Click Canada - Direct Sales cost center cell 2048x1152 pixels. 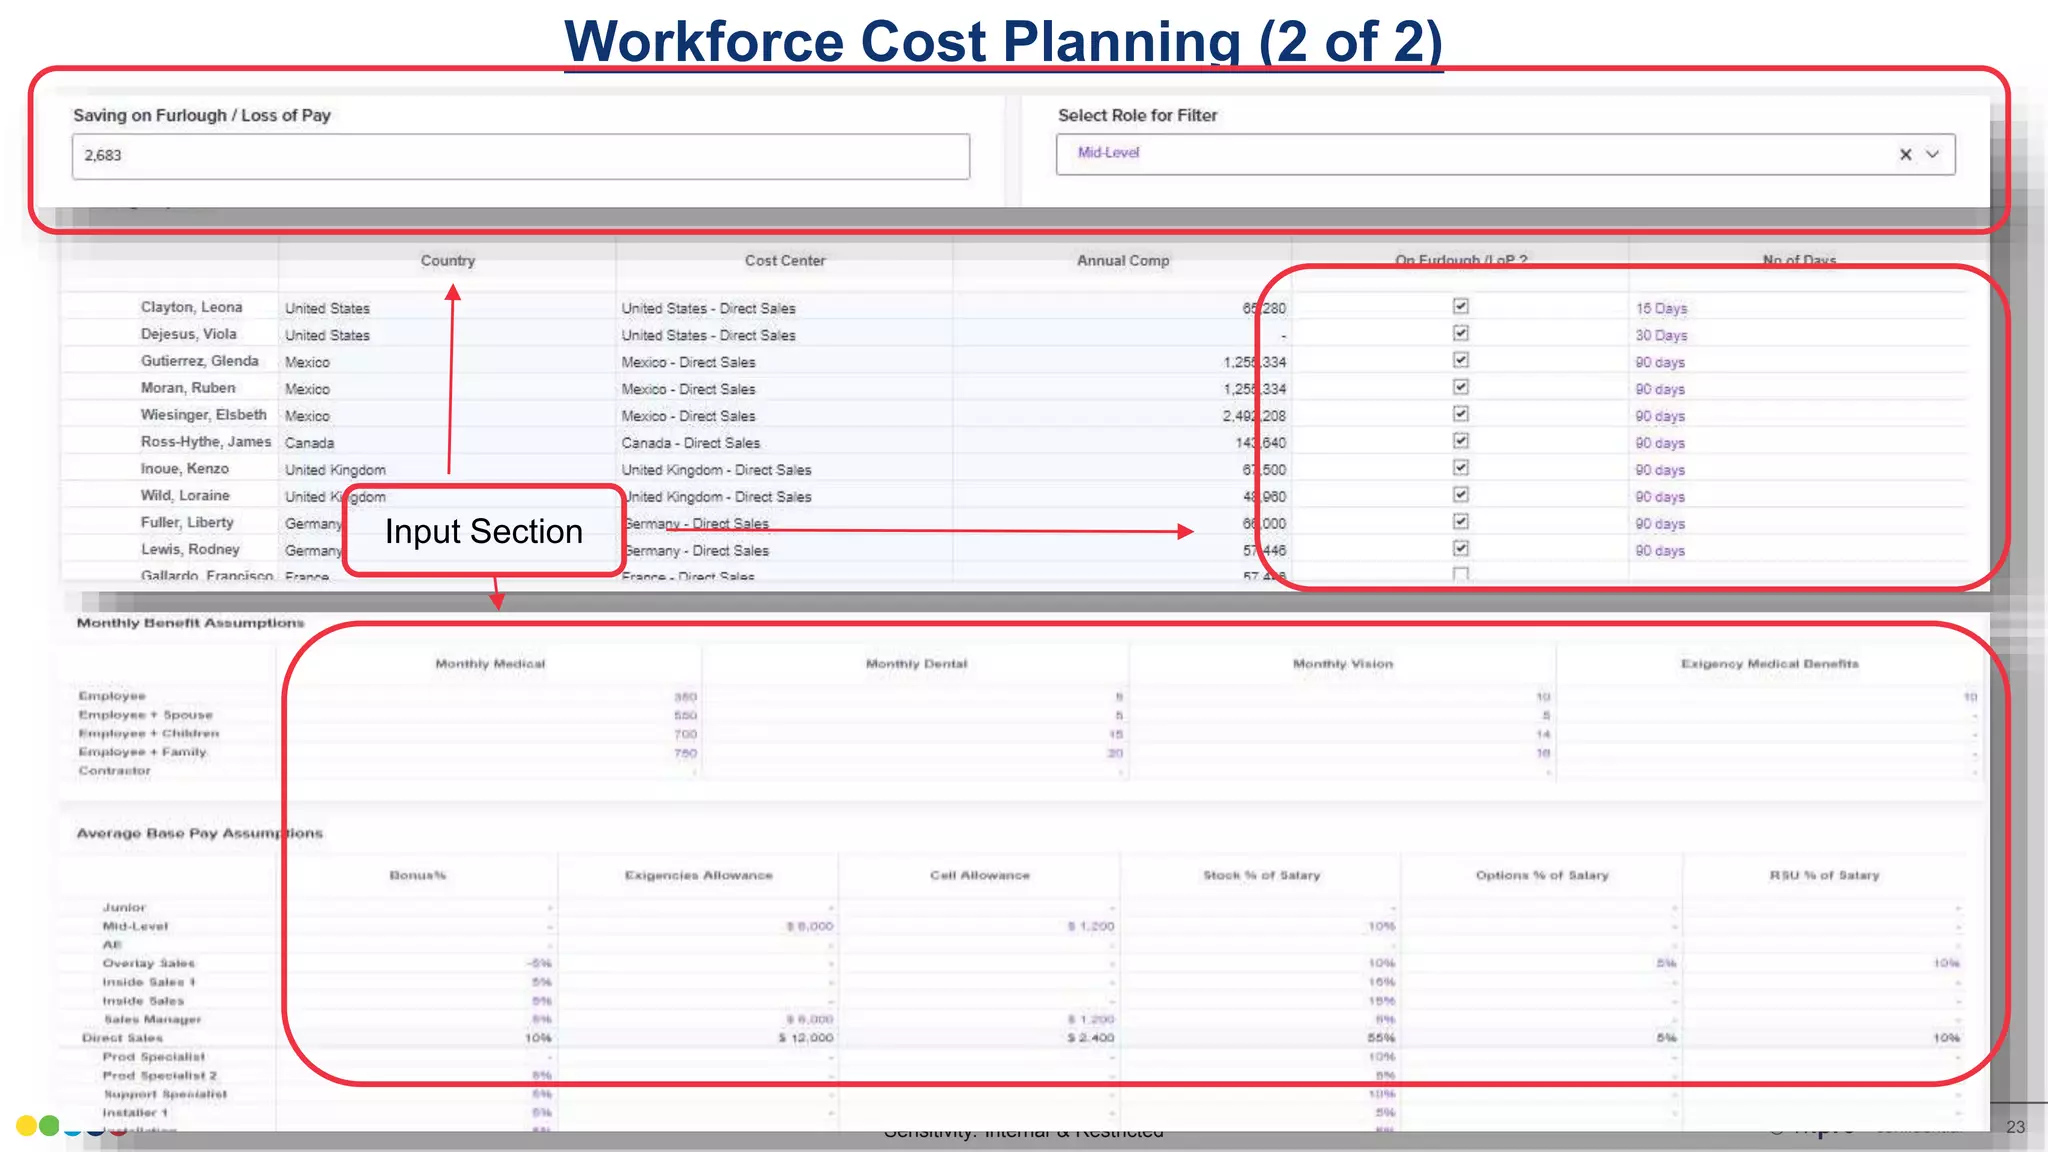[x=690, y=443]
